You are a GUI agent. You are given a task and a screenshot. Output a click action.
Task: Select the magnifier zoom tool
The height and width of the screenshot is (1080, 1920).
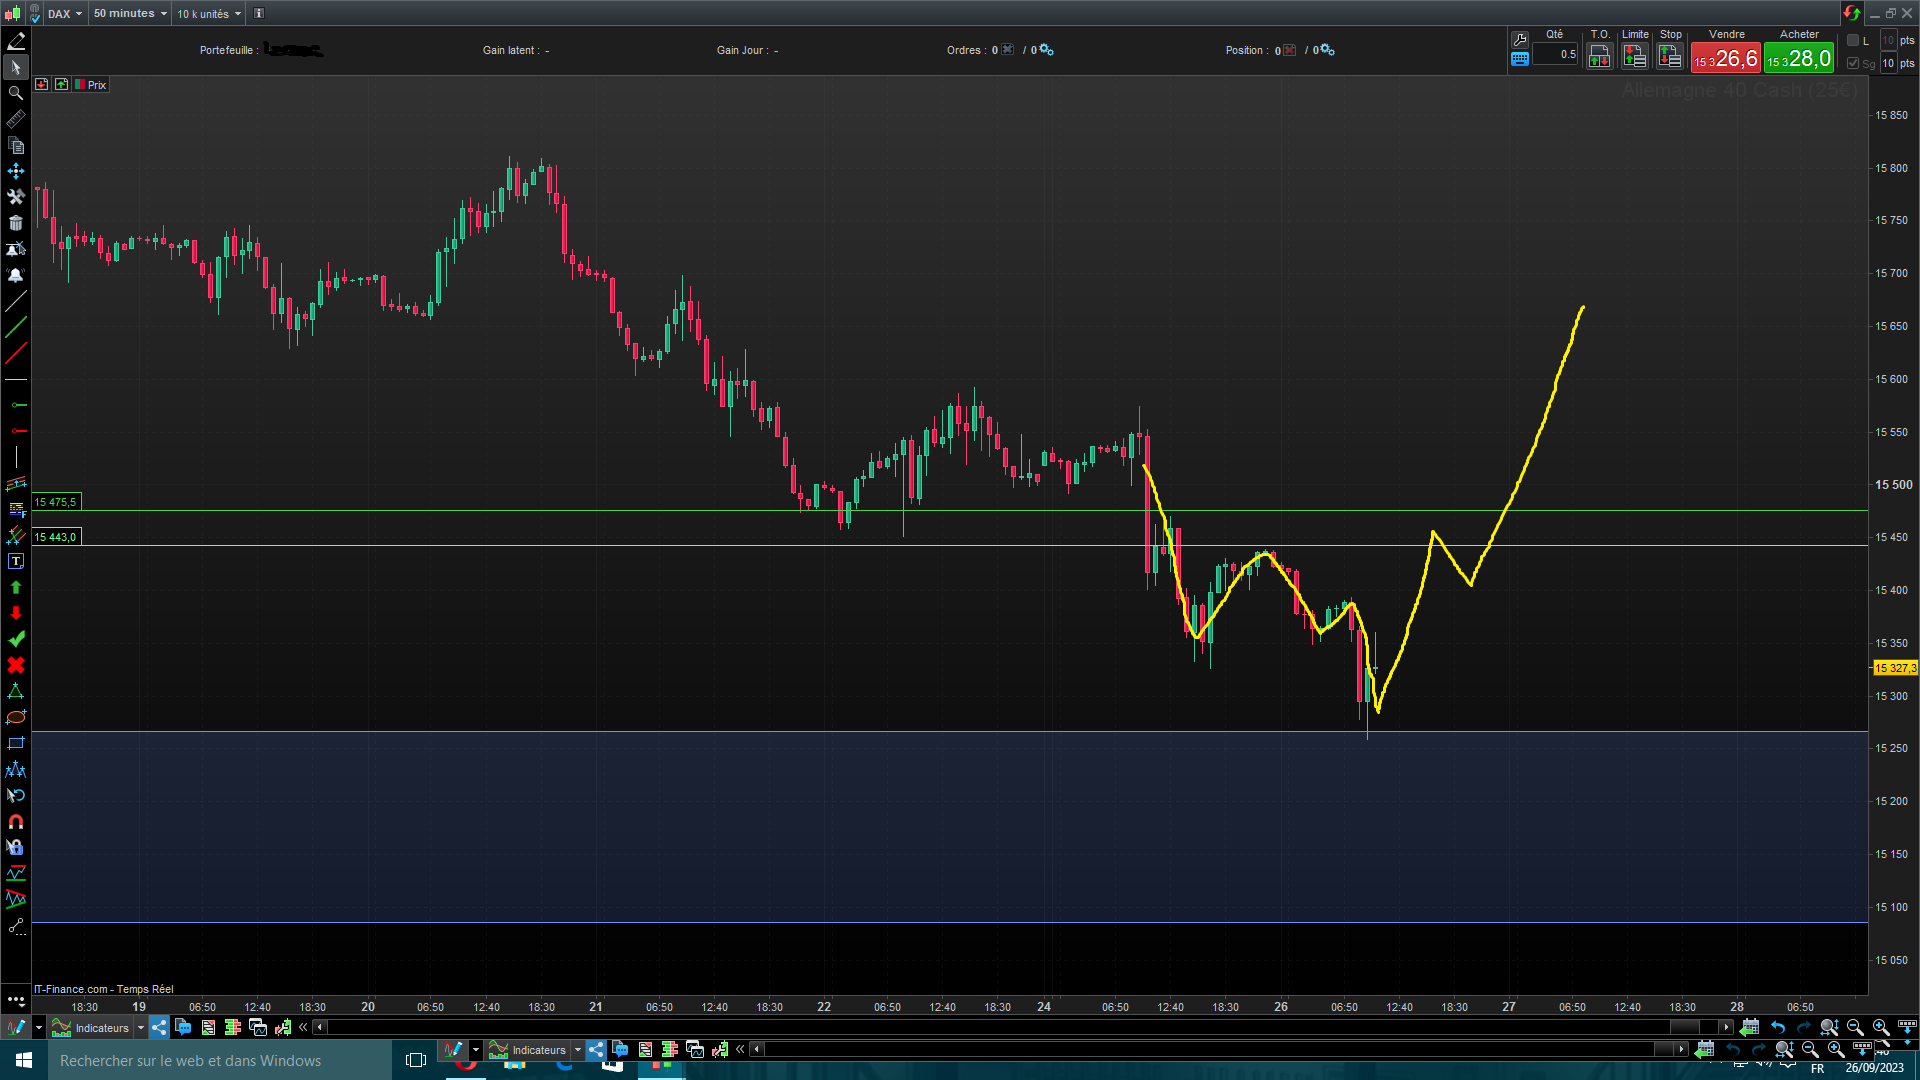point(16,93)
